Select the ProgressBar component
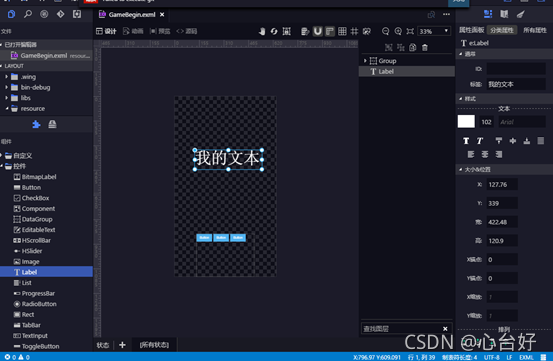The image size is (553, 361). tap(34, 293)
